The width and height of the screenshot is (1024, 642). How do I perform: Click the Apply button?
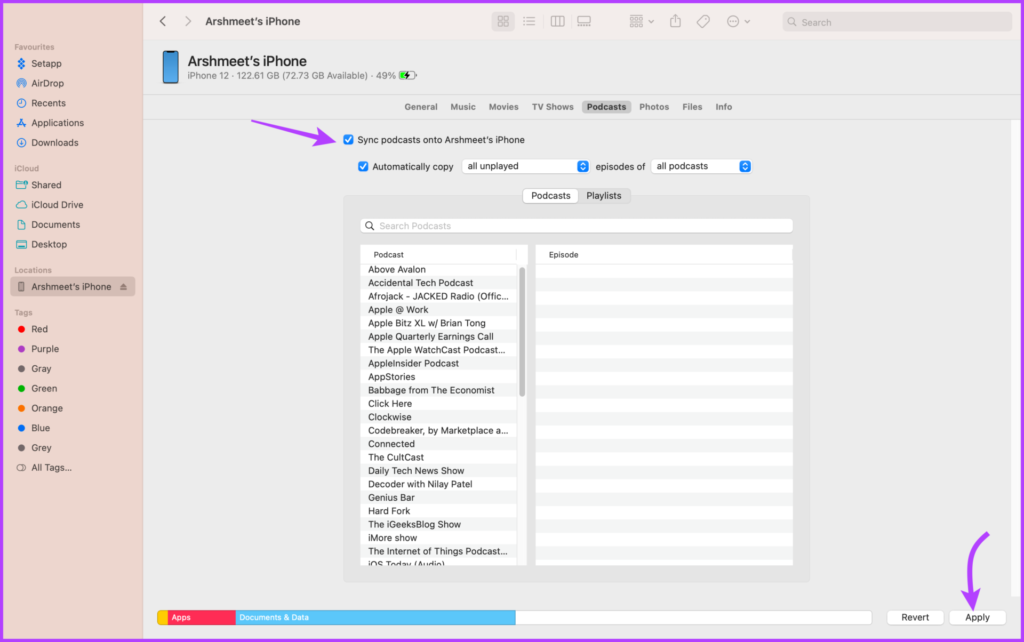tap(977, 617)
